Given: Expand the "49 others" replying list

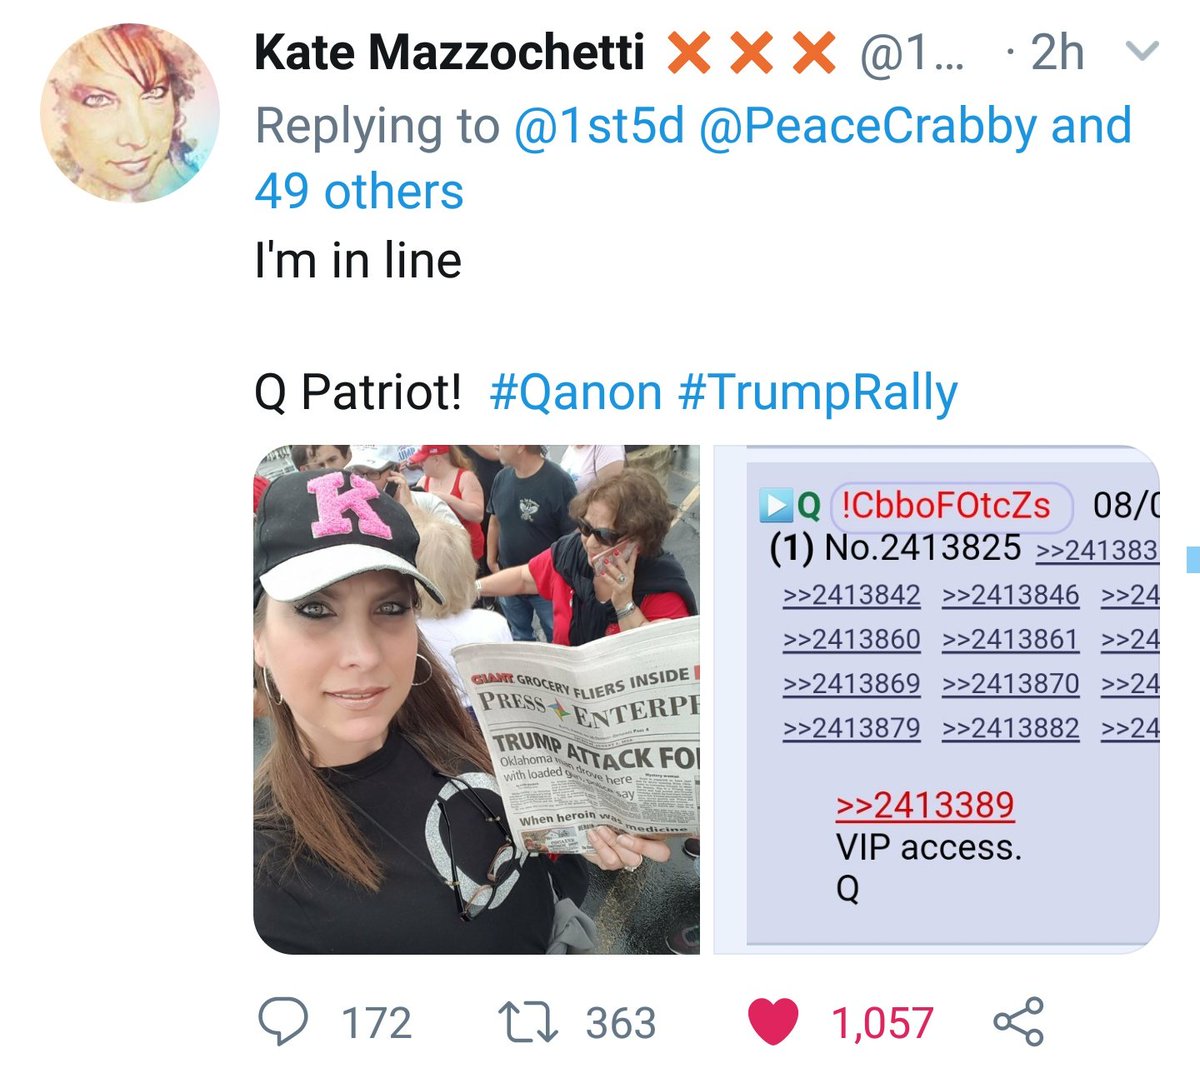Looking at the screenshot, I should coord(359,191).
